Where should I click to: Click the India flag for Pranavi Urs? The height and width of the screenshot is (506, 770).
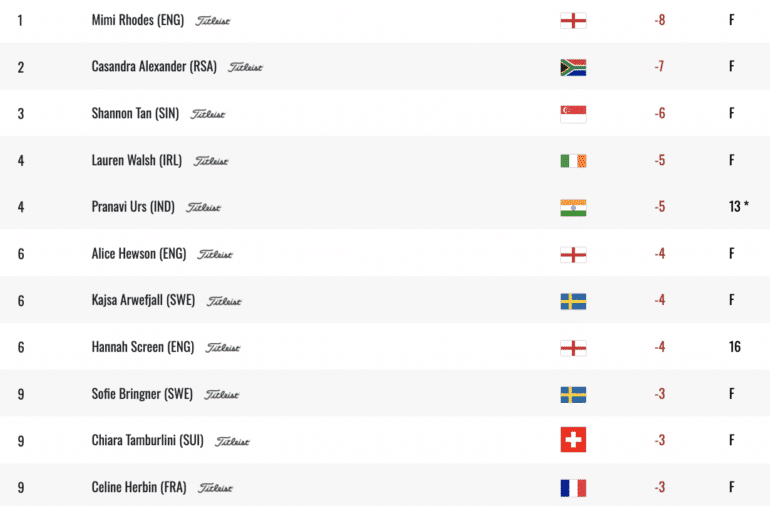click(573, 207)
